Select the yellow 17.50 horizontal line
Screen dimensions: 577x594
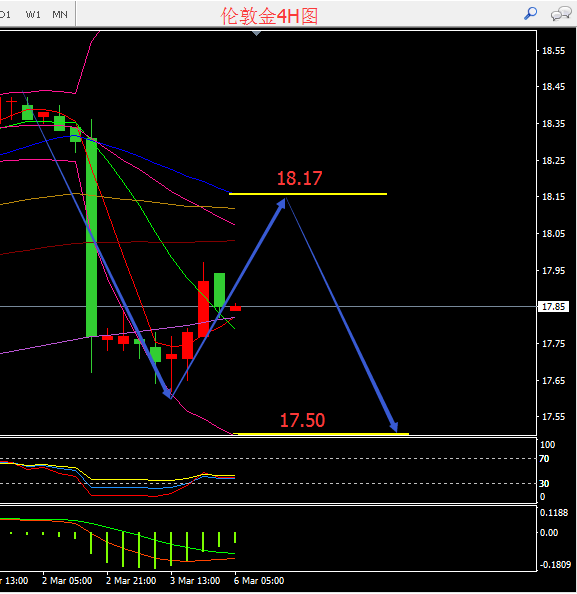click(x=321, y=434)
